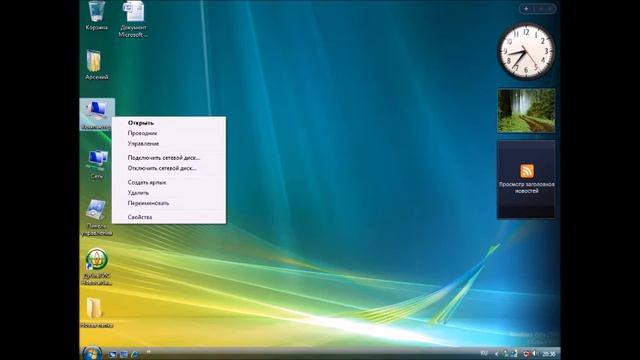Click the forest slideshow gadget picture

526,111
